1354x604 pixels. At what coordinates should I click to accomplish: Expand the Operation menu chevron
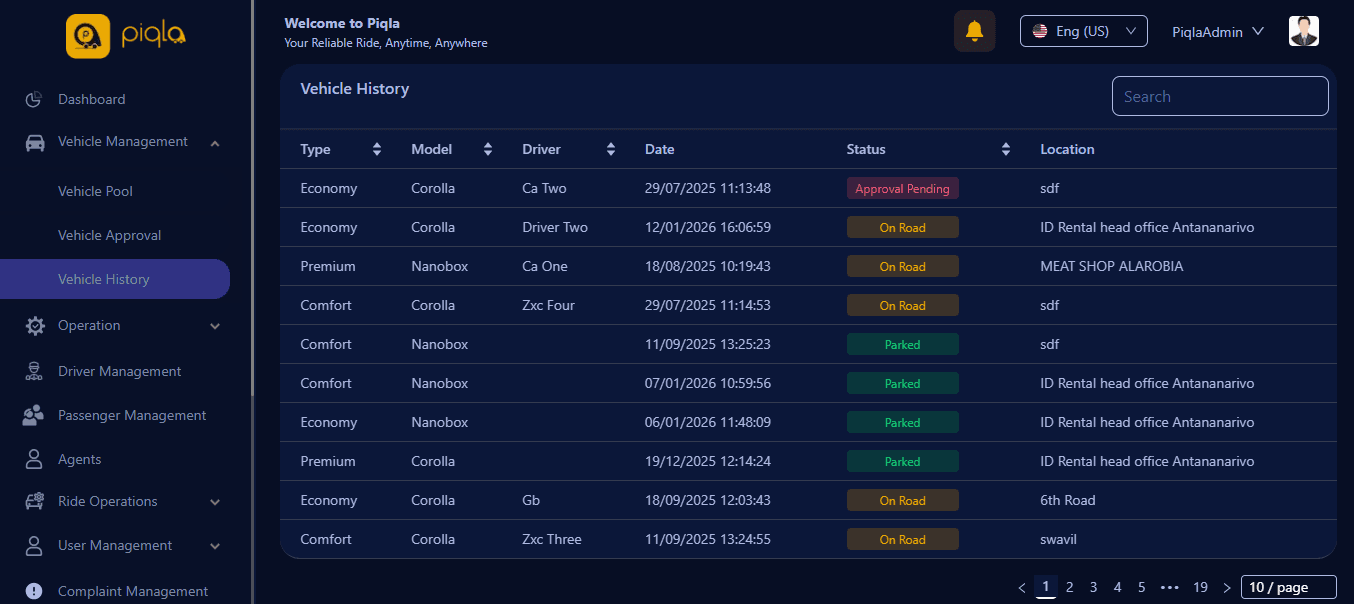coord(215,326)
